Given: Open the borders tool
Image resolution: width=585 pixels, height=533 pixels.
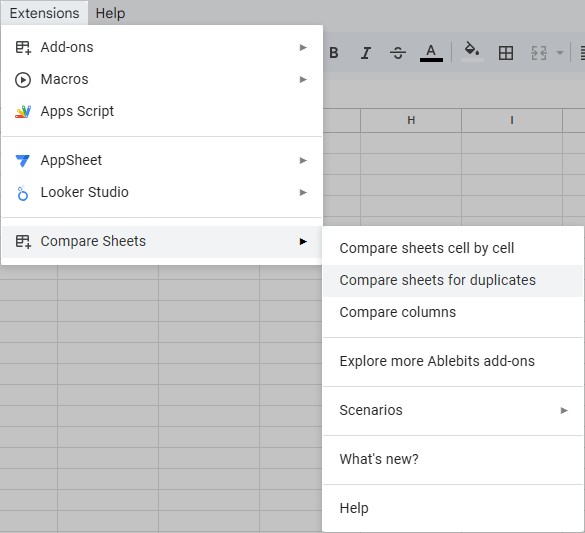Looking at the screenshot, I should pyautogui.click(x=506, y=53).
